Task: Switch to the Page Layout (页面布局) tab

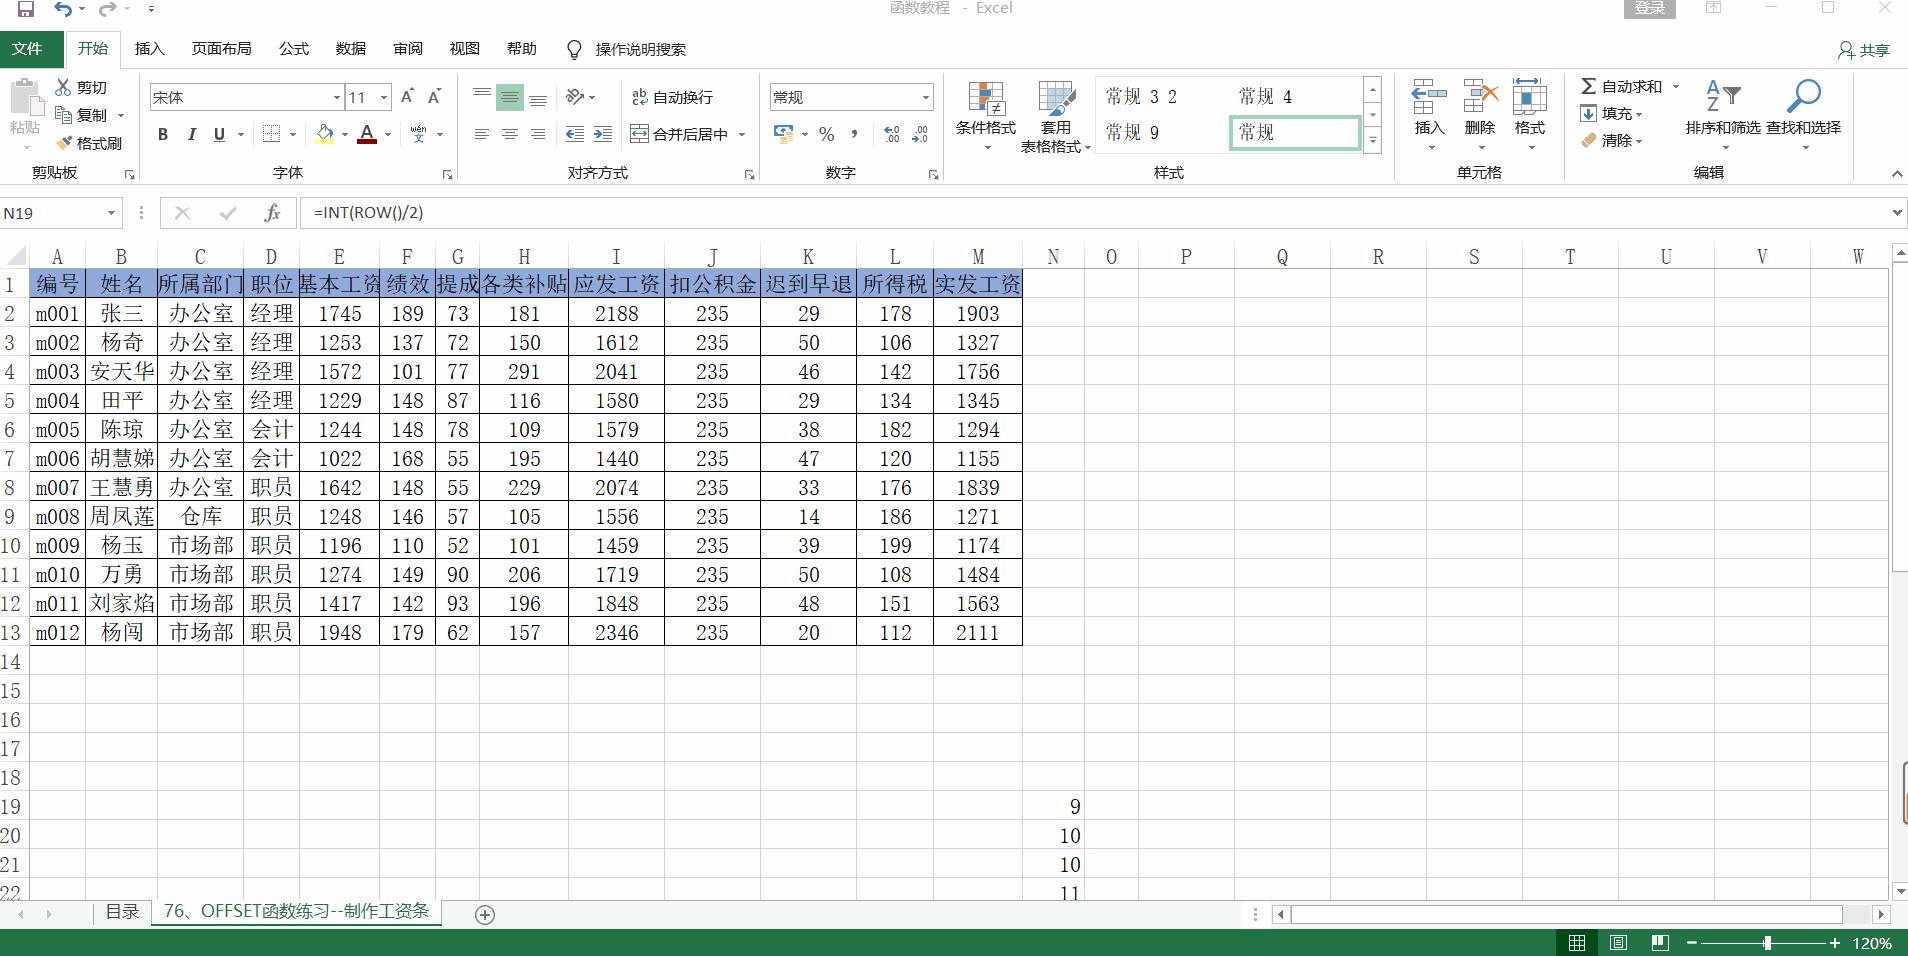Action: pyautogui.click(x=222, y=49)
